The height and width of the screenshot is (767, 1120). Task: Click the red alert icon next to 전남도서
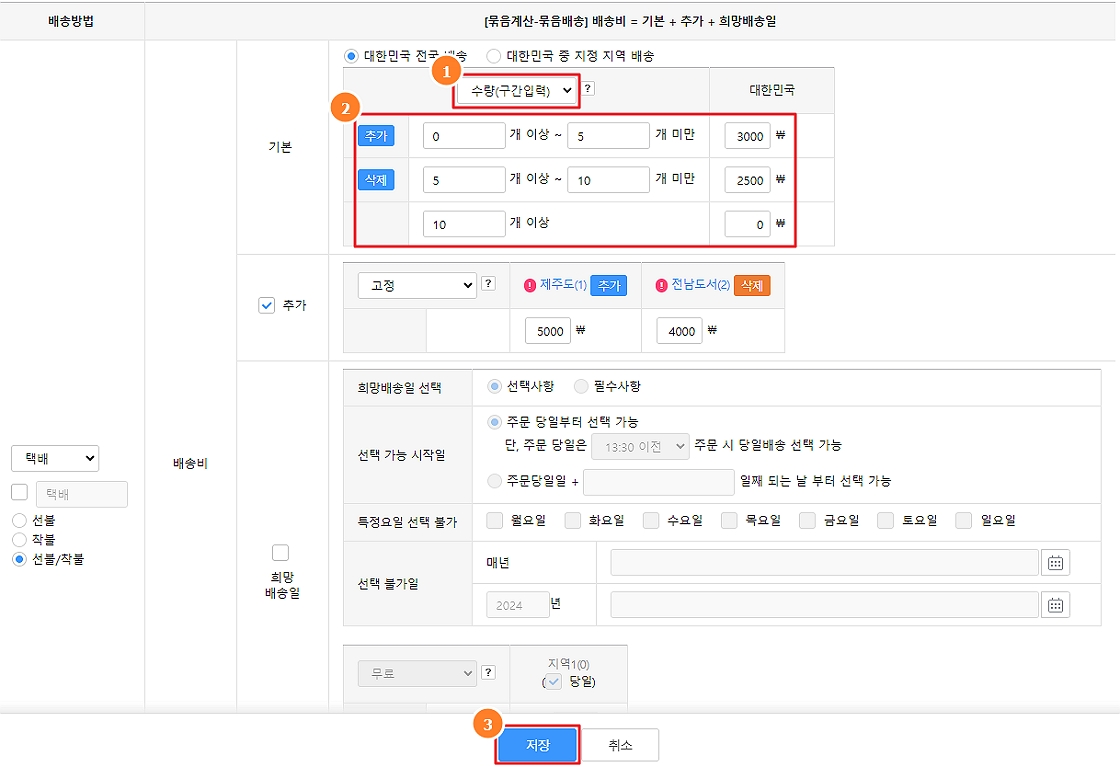[661, 286]
